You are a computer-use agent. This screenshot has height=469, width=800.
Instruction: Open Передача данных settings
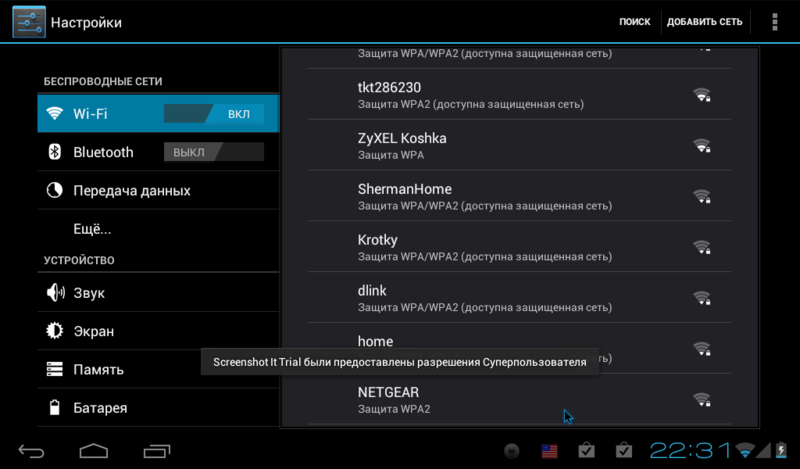click(x=158, y=190)
